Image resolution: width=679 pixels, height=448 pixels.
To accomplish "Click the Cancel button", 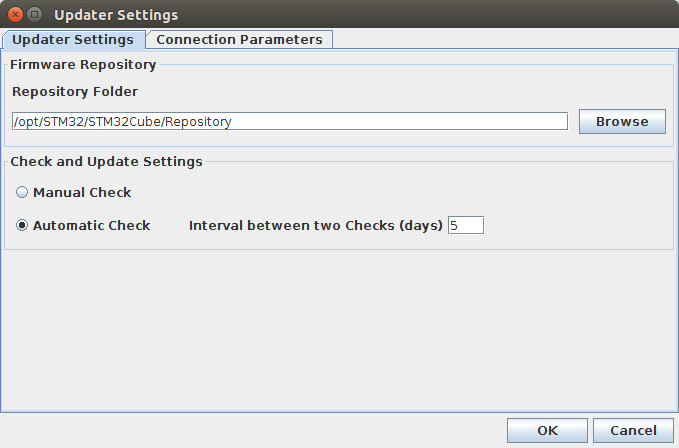I will click(626, 431).
